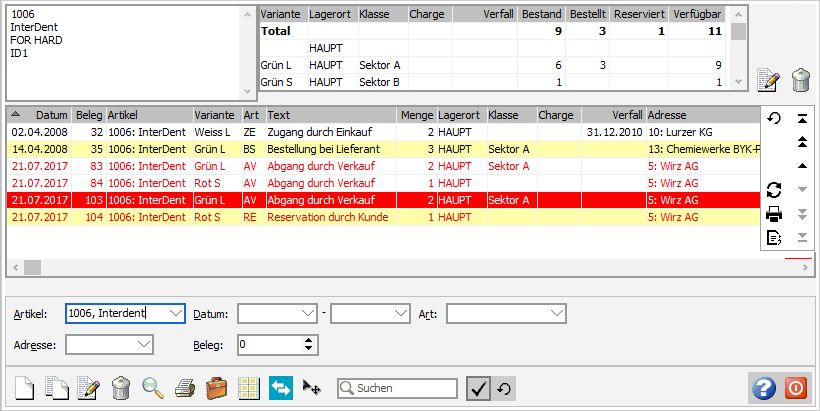Select the red row with Beleg 103
This screenshot has height=411, width=820.
point(380,200)
